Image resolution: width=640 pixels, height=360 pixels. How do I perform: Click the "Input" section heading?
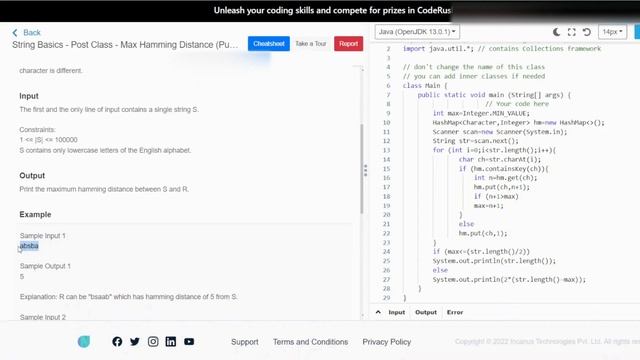(x=29, y=96)
